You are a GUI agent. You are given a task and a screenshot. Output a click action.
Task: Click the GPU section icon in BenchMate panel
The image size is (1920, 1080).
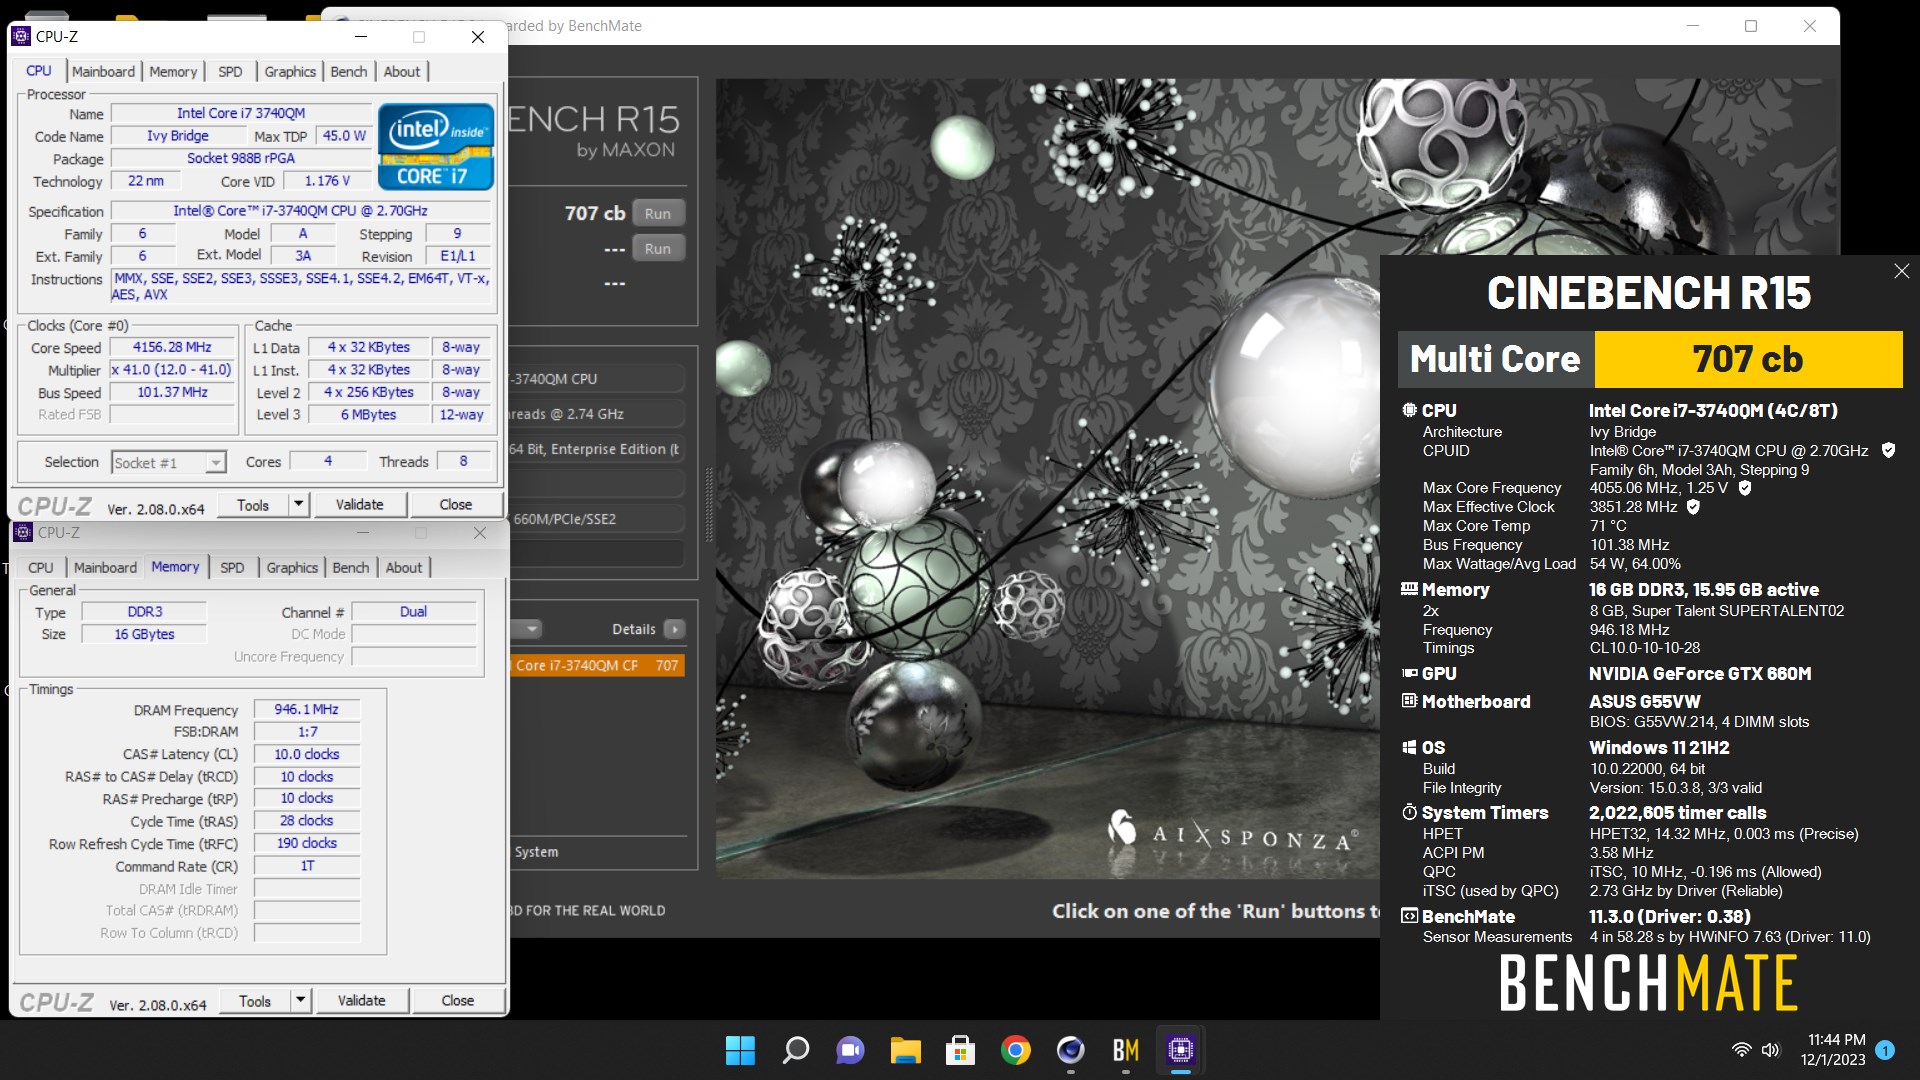click(x=1409, y=674)
